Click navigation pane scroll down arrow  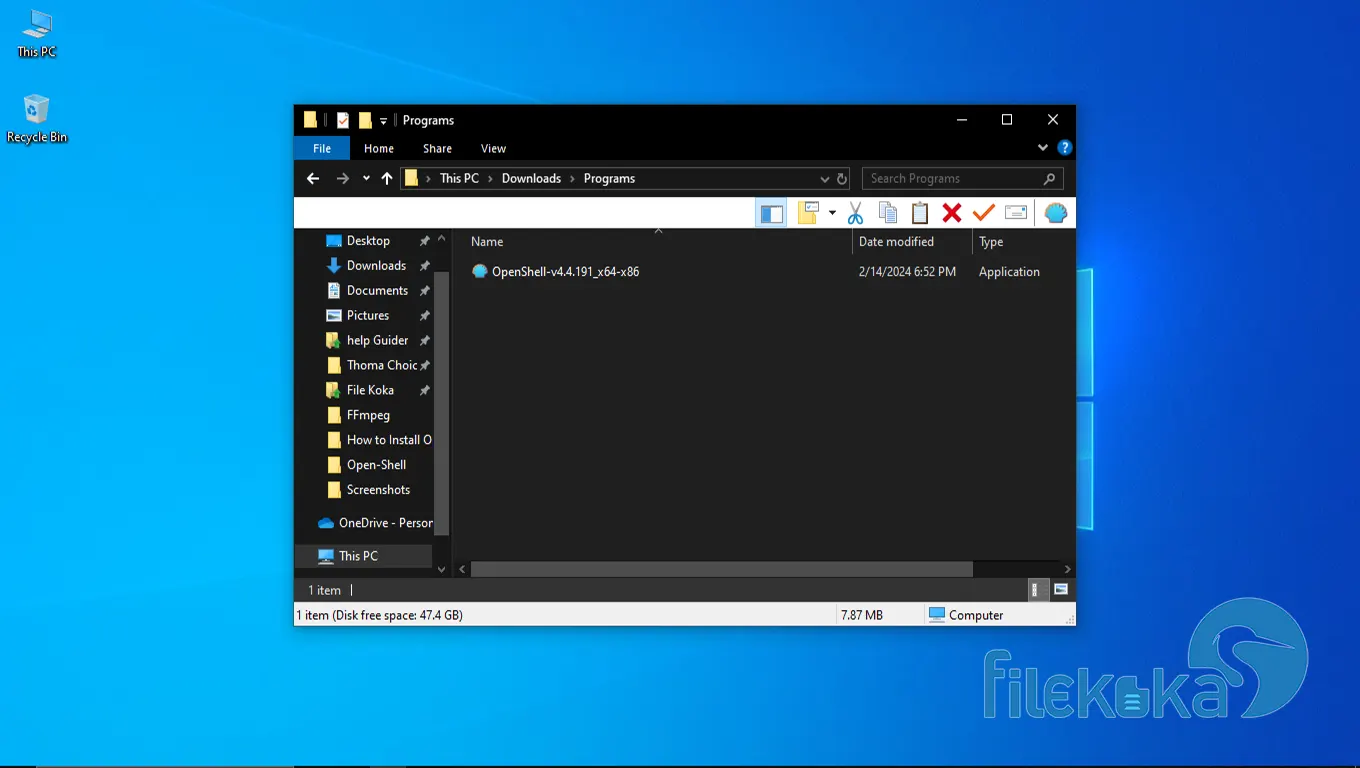point(442,570)
